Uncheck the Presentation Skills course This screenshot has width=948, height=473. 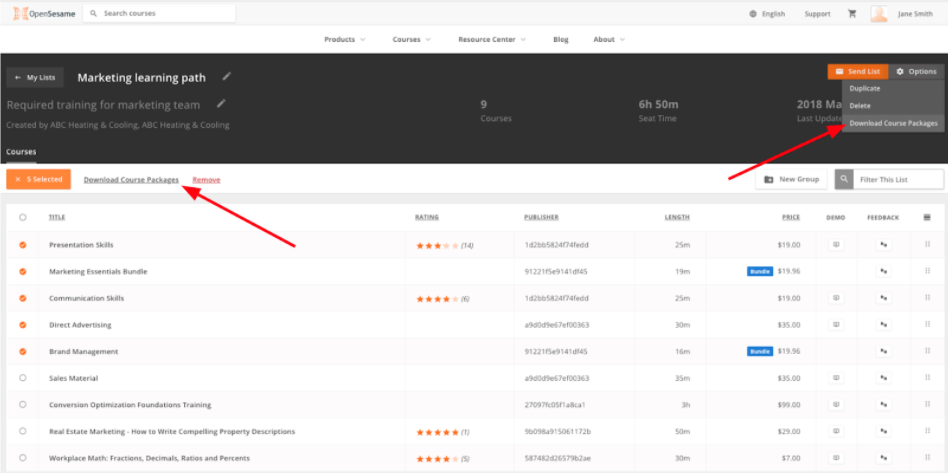click(x=23, y=245)
